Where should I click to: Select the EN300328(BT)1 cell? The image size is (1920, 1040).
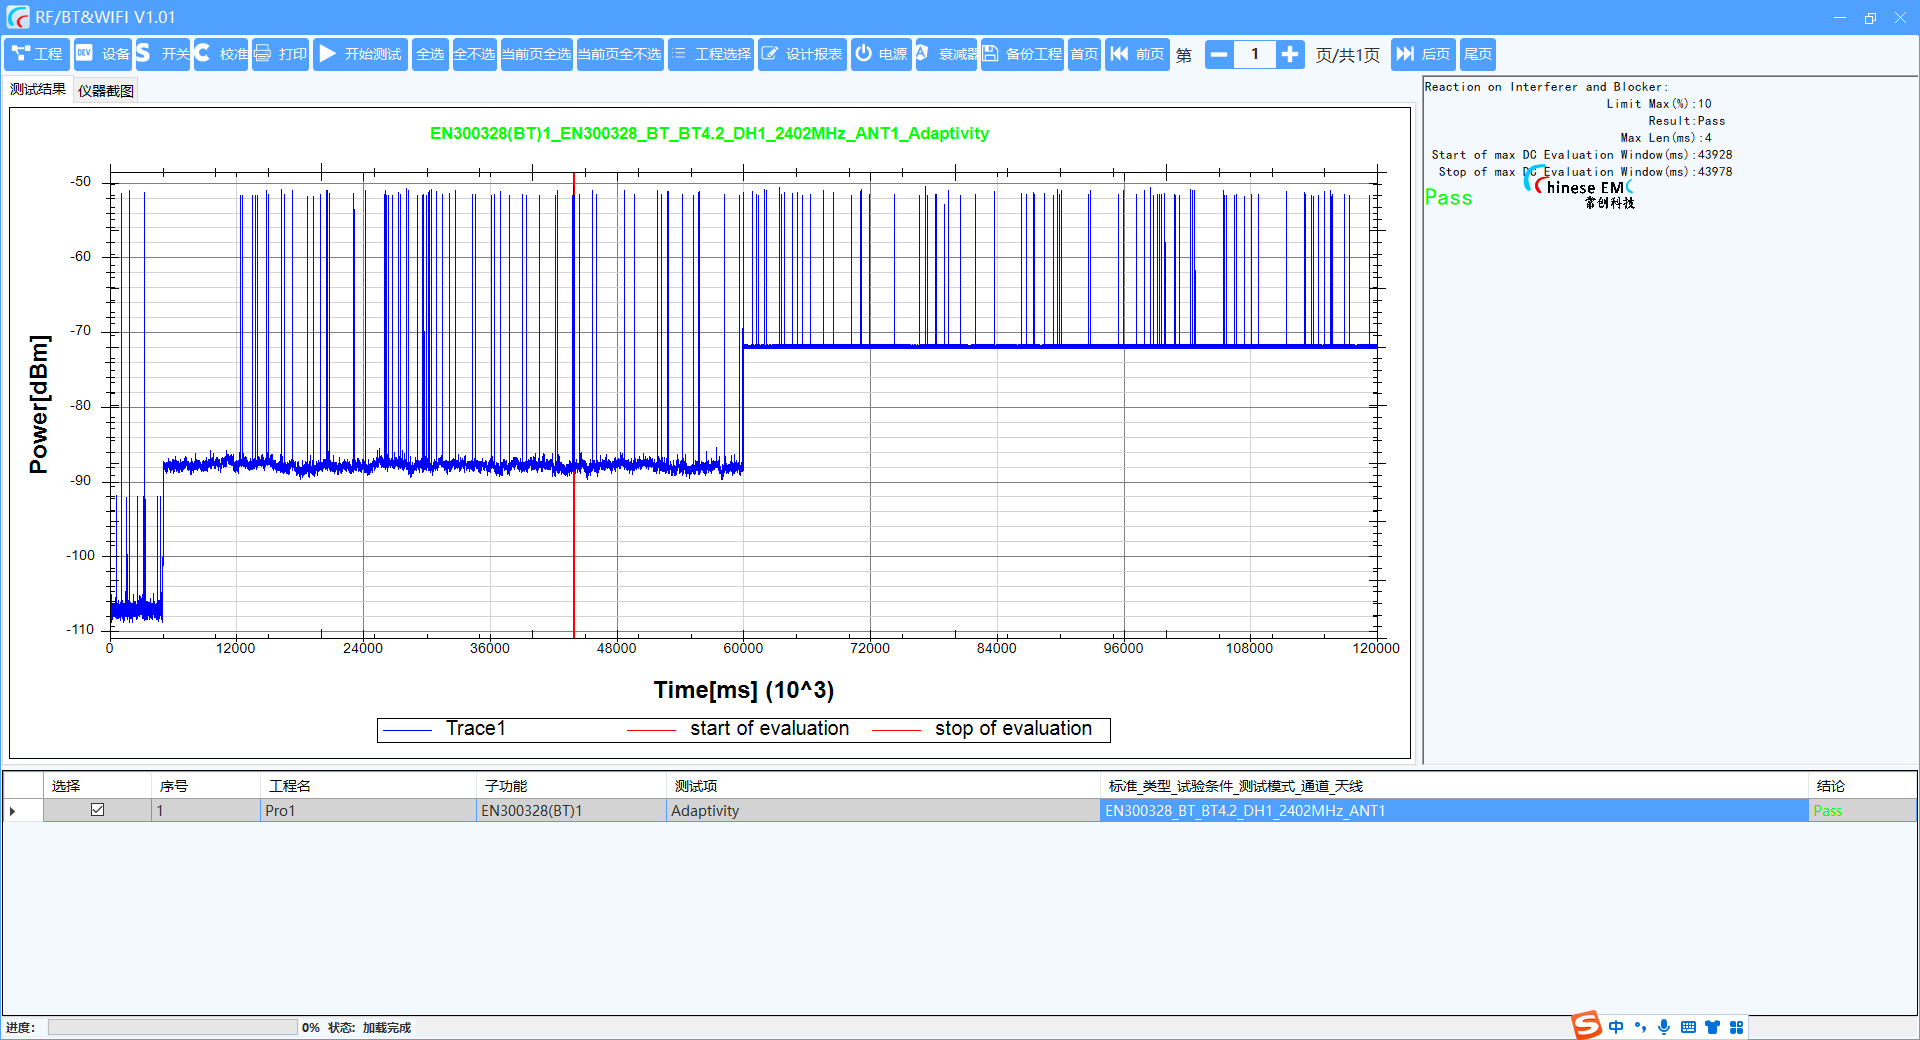coord(571,811)
